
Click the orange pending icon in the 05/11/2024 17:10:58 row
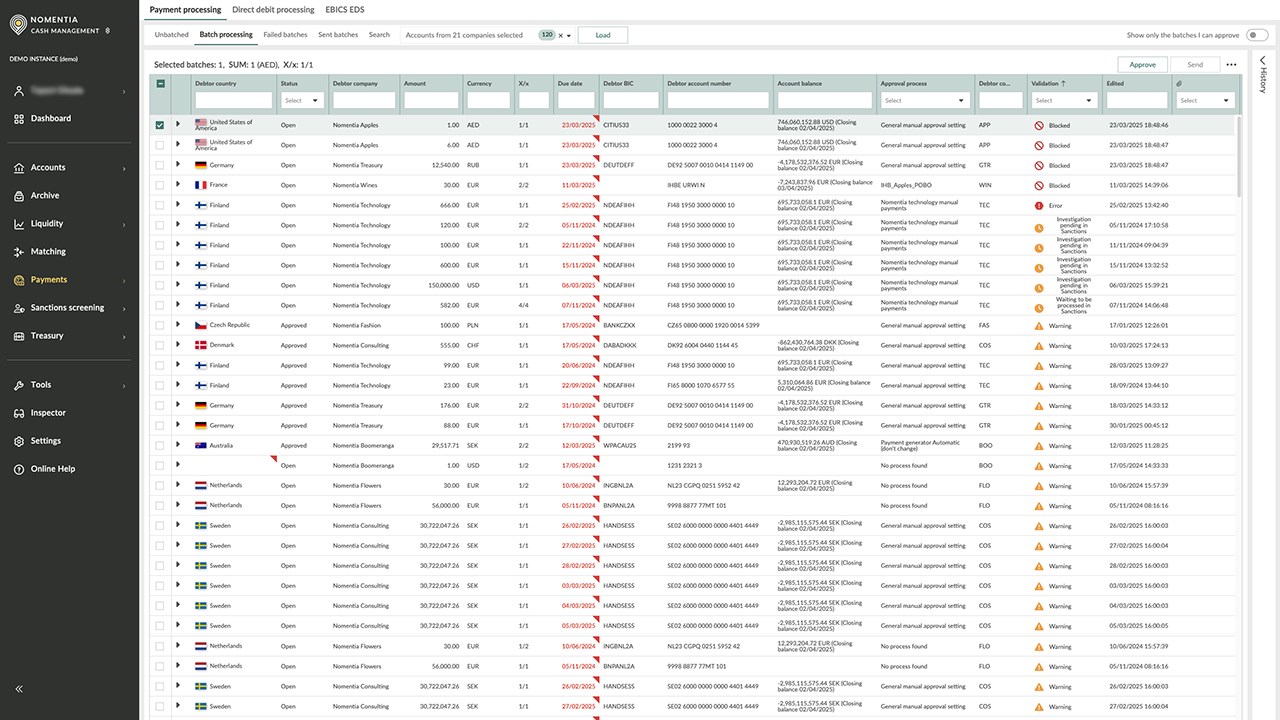[1039, 228]
